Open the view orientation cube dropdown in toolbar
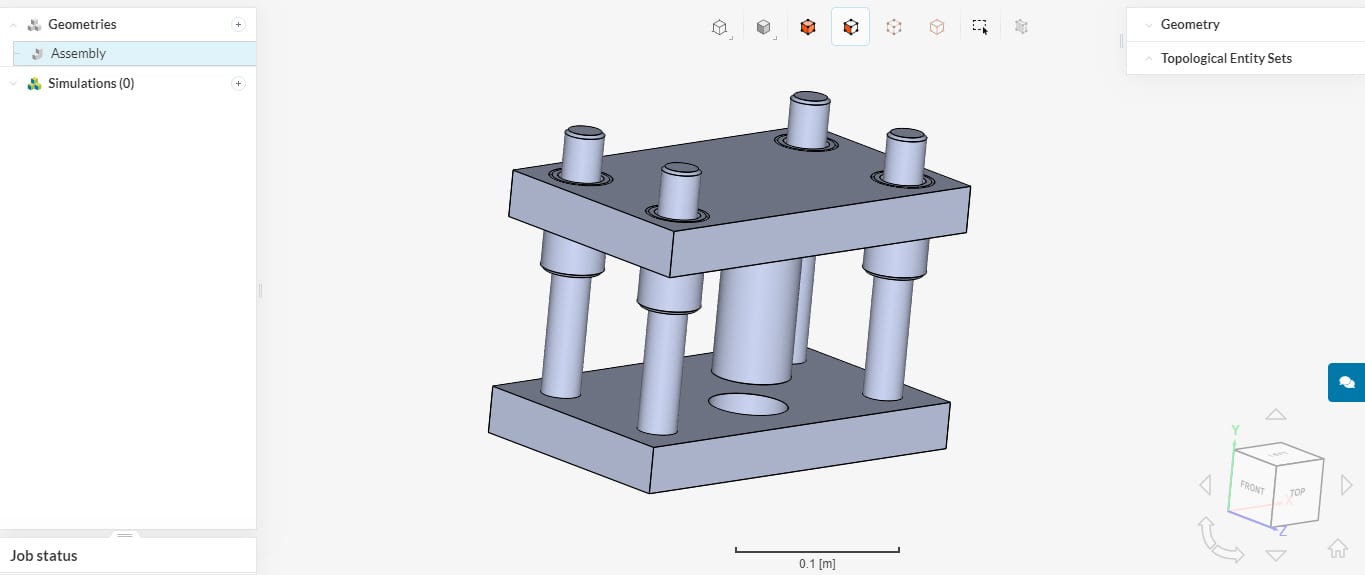The width and height of the screenshot is (1365, 575). click(719, 28)
